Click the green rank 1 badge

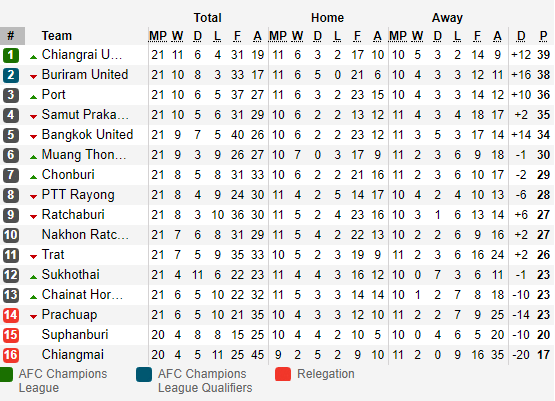point(11,55)
